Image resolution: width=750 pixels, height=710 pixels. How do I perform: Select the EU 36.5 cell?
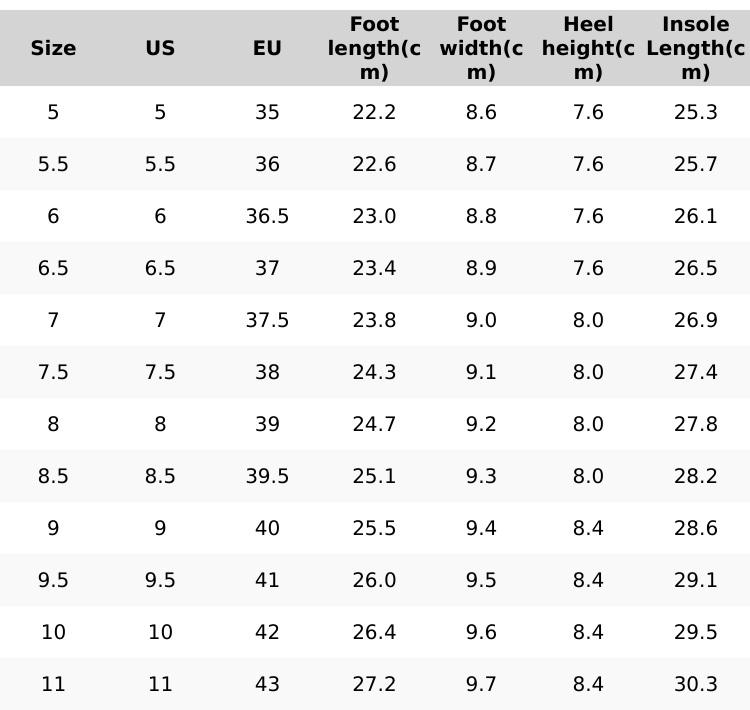pos(267,216)
